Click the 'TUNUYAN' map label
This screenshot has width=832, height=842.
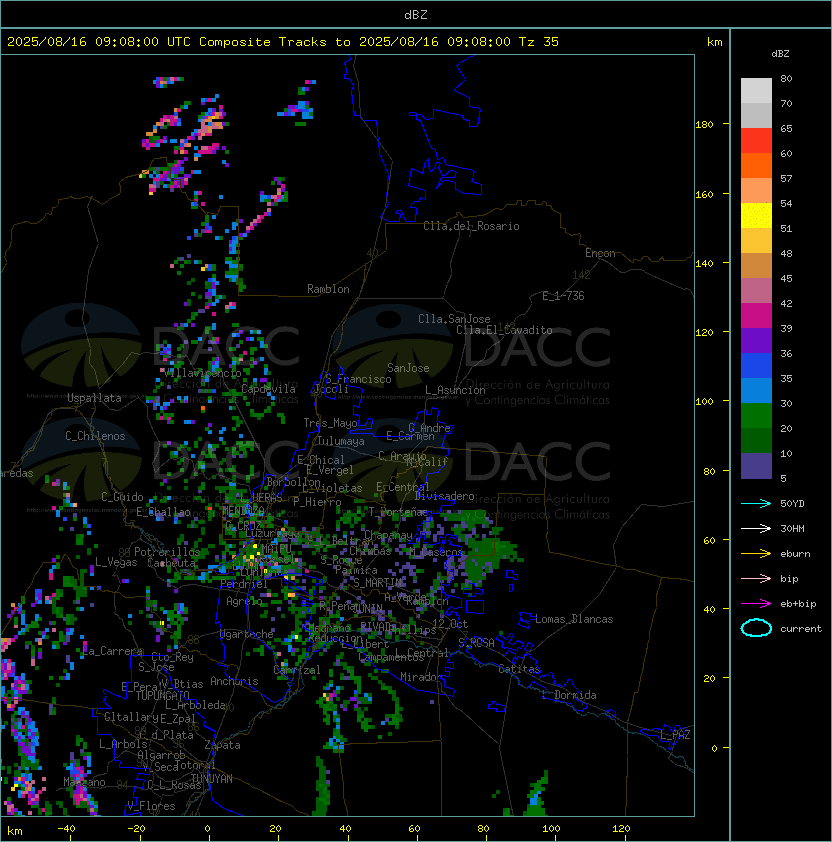212,779
